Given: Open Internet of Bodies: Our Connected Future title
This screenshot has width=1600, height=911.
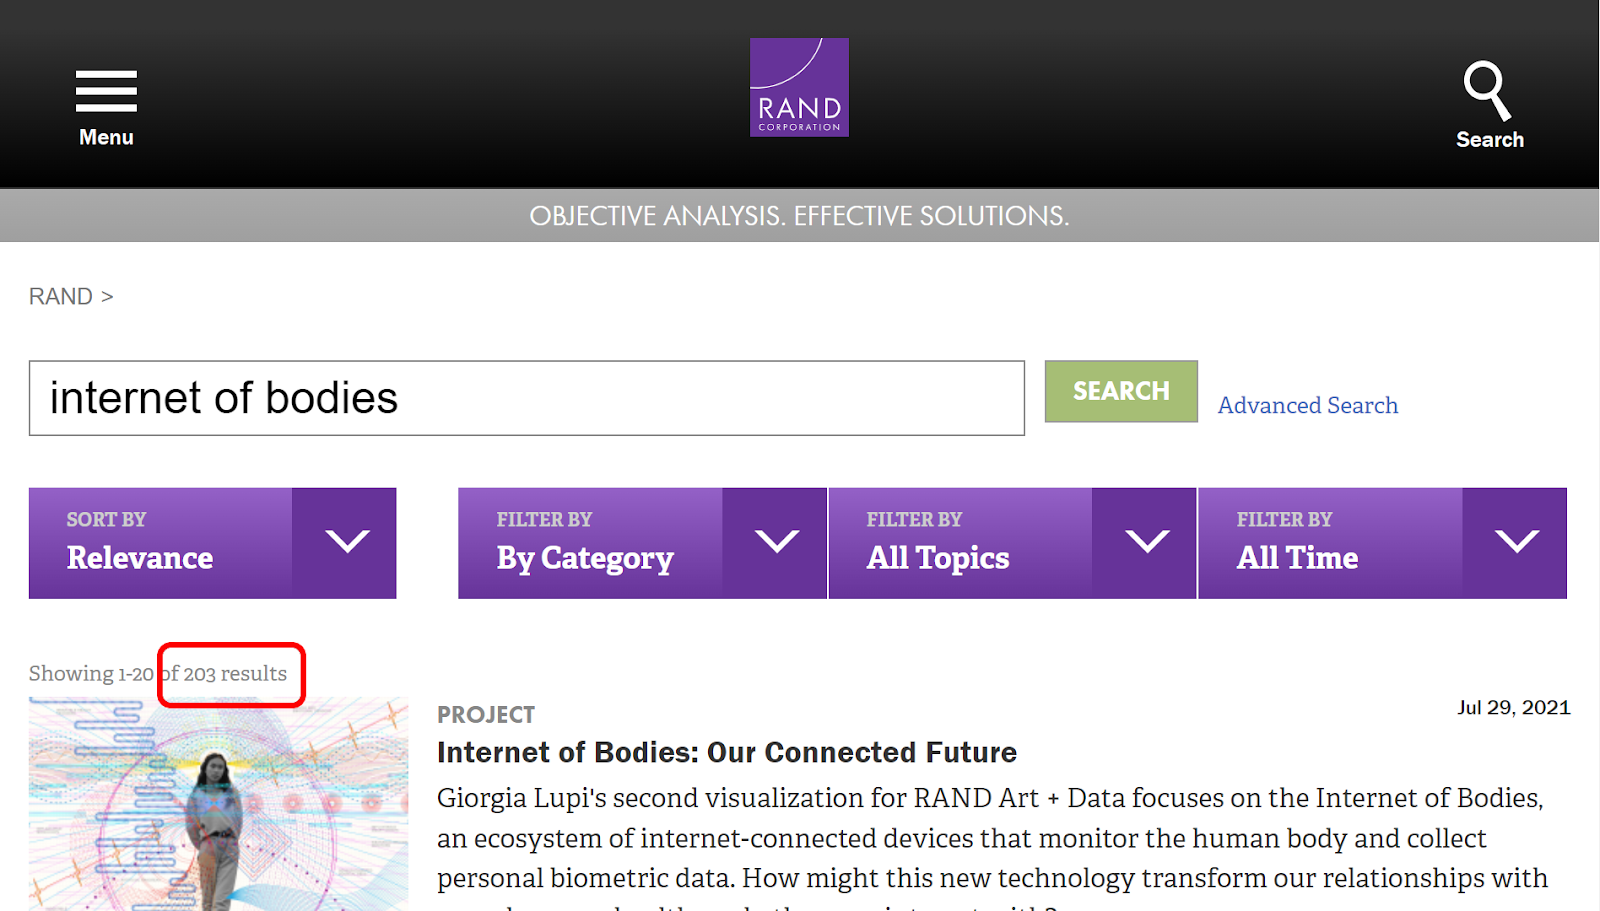Looking at the screenshot, I should coord(726,752).
